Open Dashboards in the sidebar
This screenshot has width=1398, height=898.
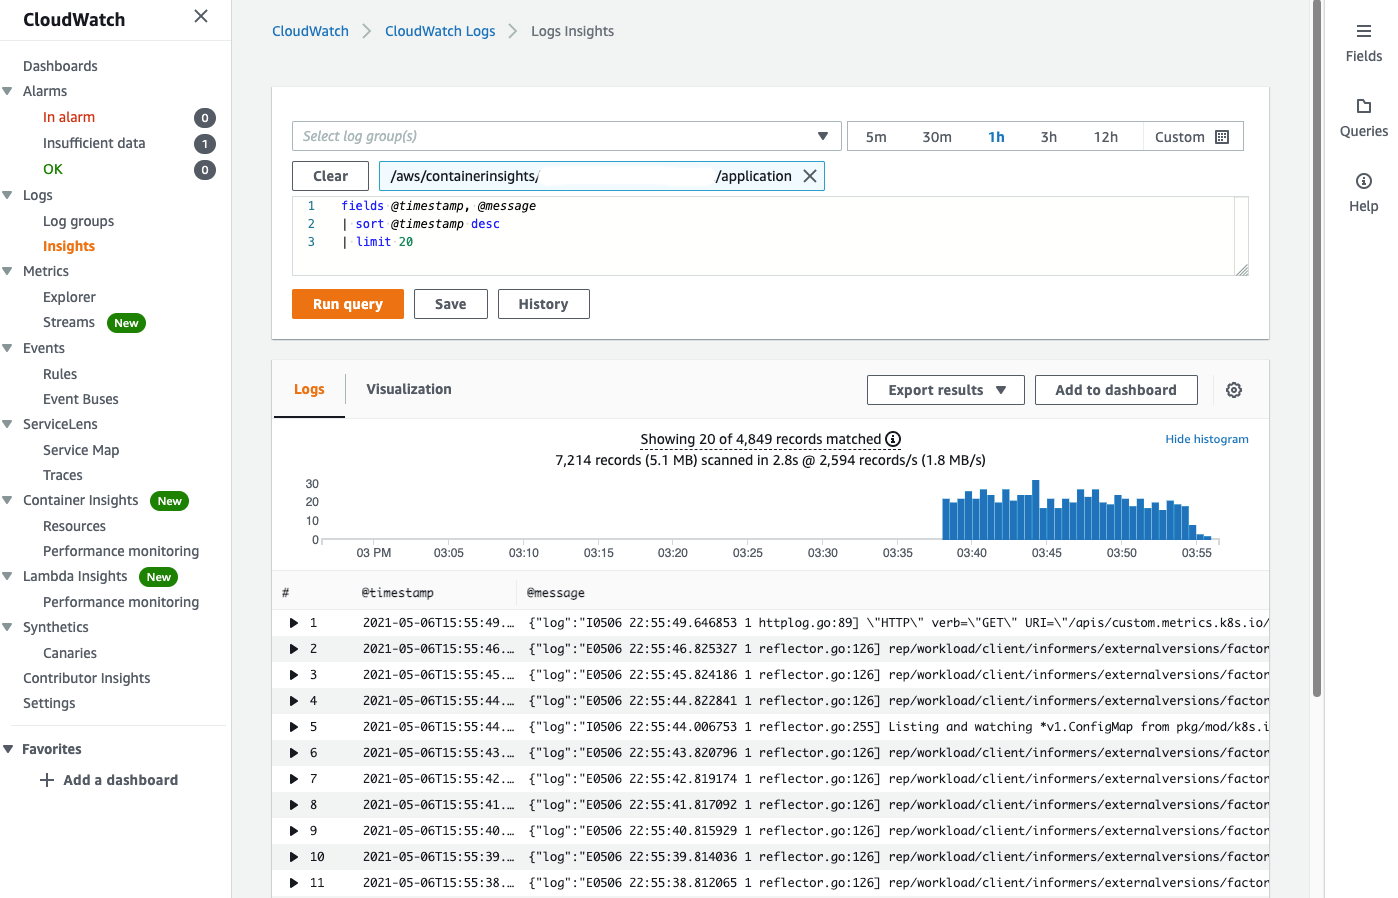(x=60, y=66)
